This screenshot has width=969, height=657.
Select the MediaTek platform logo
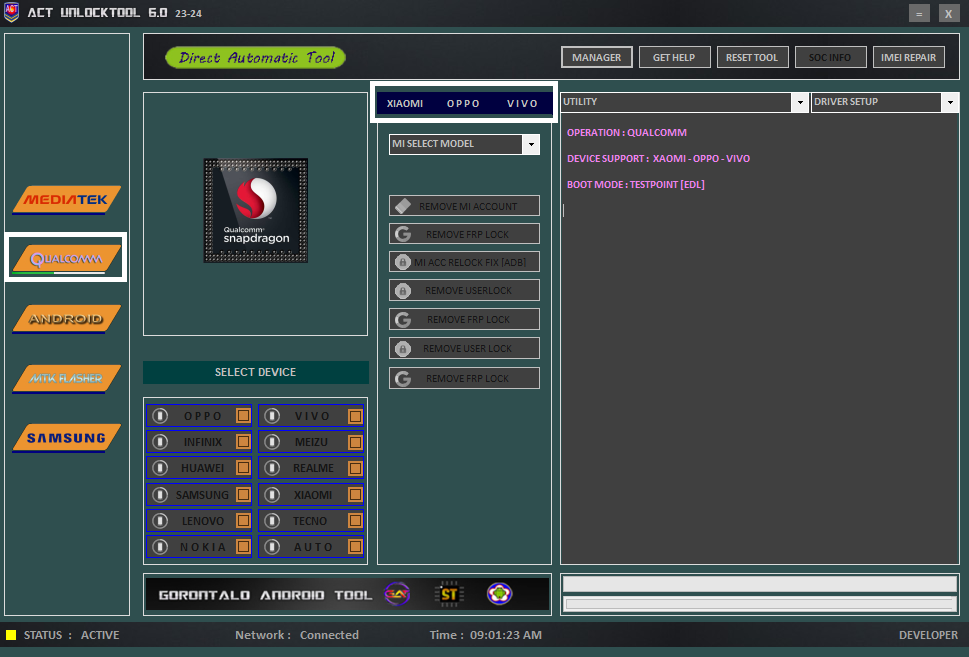pos(66,200)
